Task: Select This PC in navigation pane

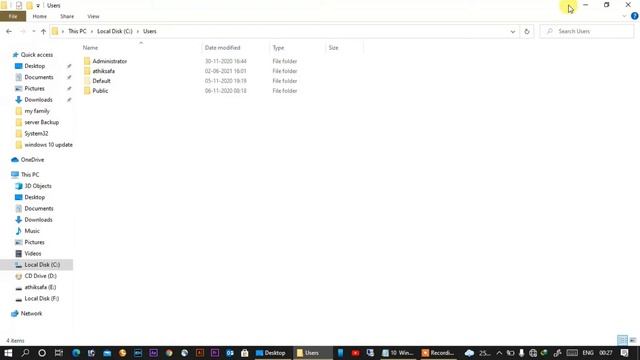Action: (x=30, y=175)
